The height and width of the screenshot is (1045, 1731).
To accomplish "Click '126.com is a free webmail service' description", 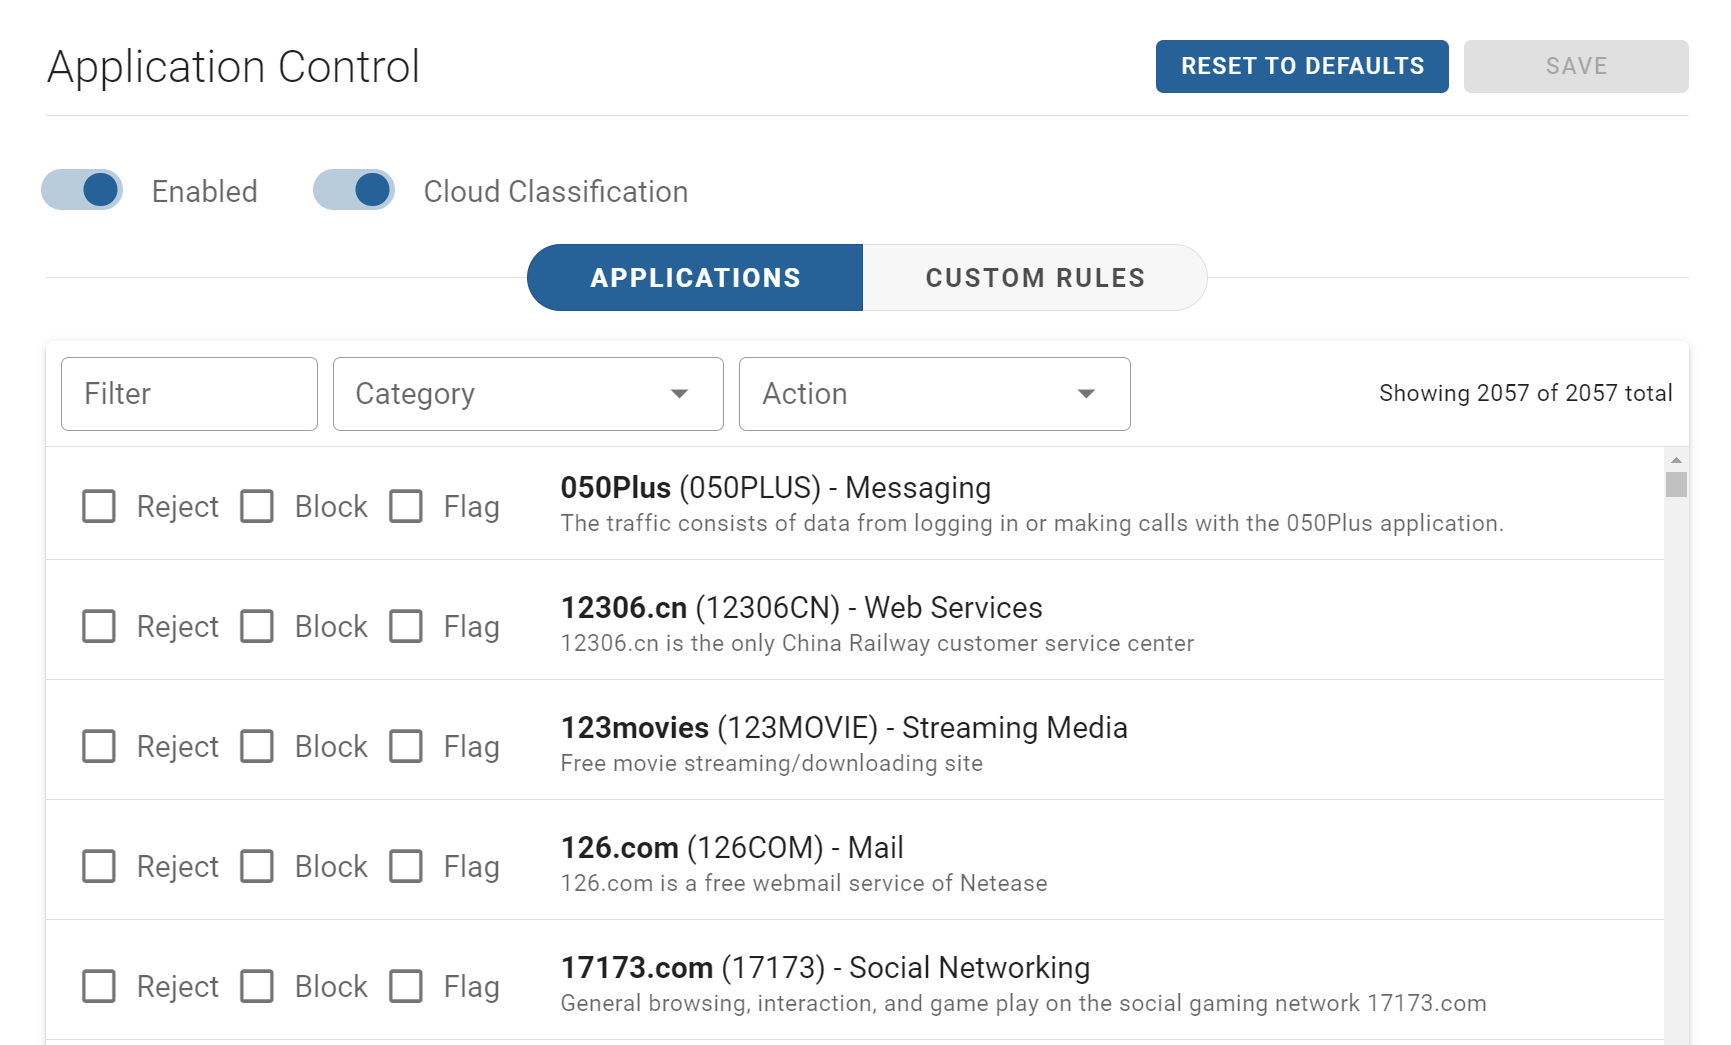I will coord(804,884).
